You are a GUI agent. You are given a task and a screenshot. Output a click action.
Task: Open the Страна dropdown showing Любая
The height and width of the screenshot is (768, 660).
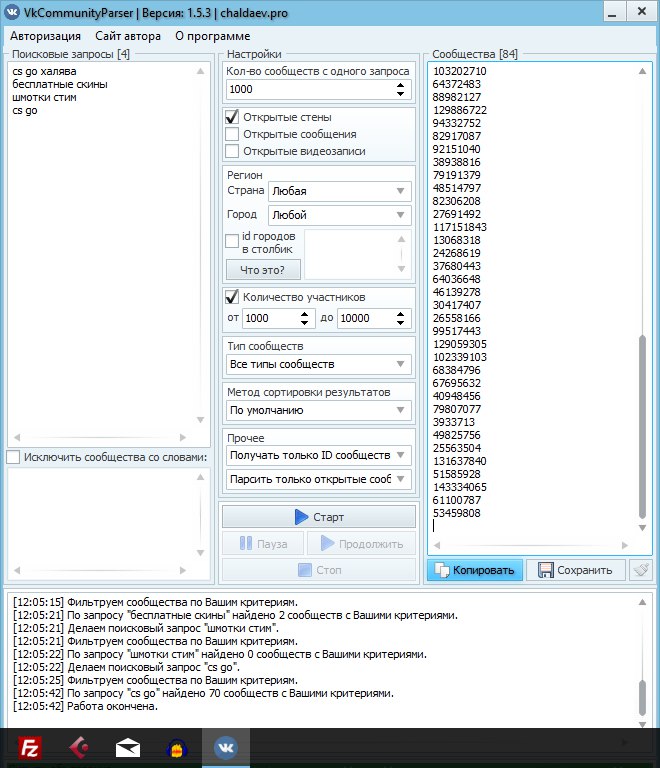coord(339,190)
